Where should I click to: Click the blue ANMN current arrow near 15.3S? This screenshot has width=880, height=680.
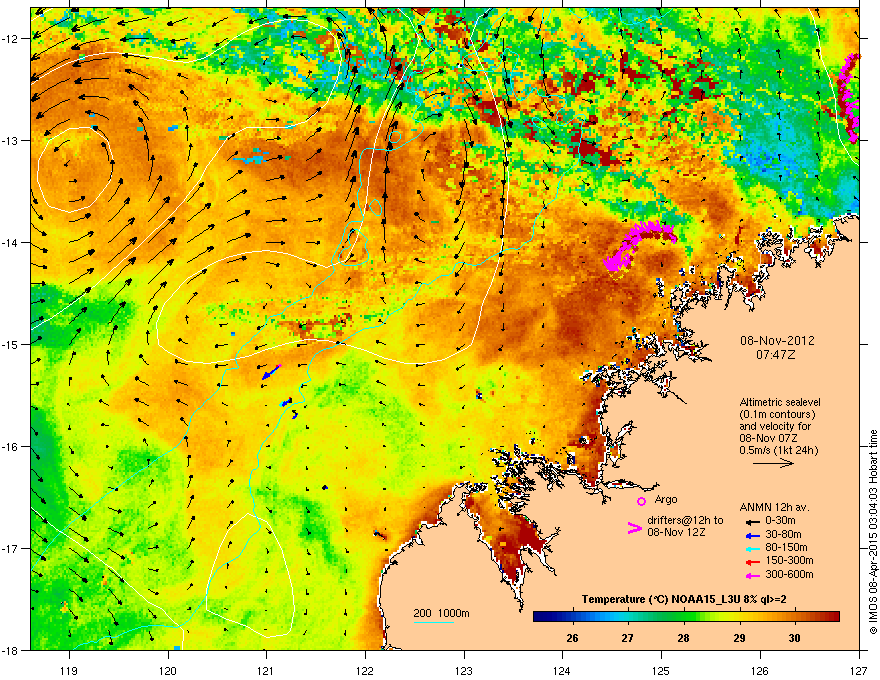pos(271,373)
